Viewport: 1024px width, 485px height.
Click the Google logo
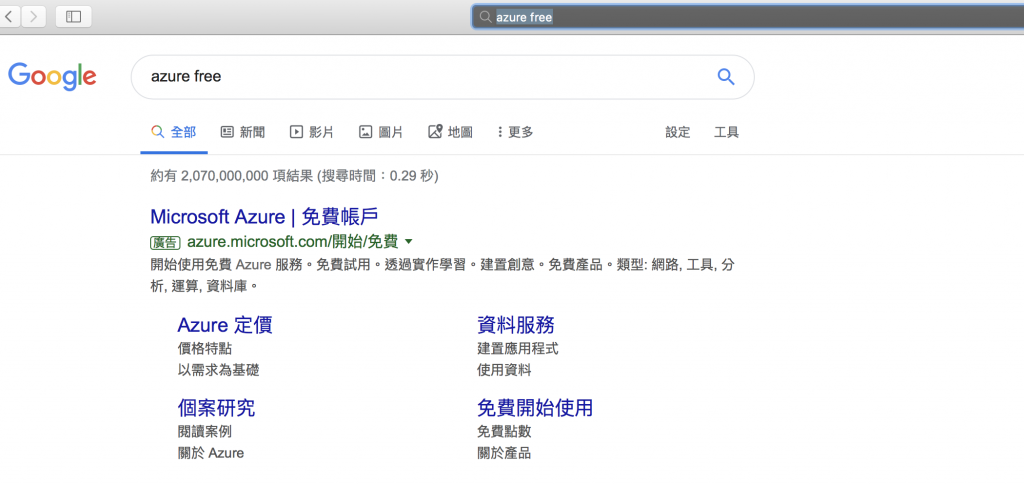[x=52, y=77]
